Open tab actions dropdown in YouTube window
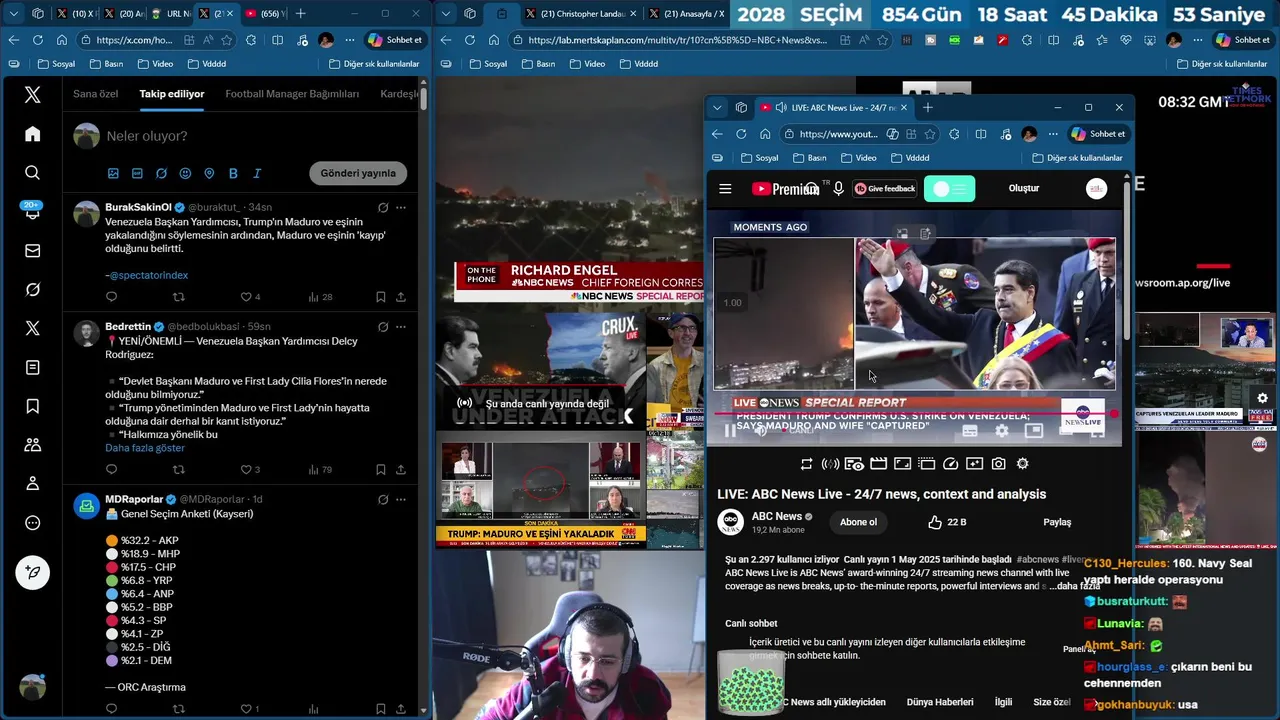The image size is (1280, 720). [716, 108]
